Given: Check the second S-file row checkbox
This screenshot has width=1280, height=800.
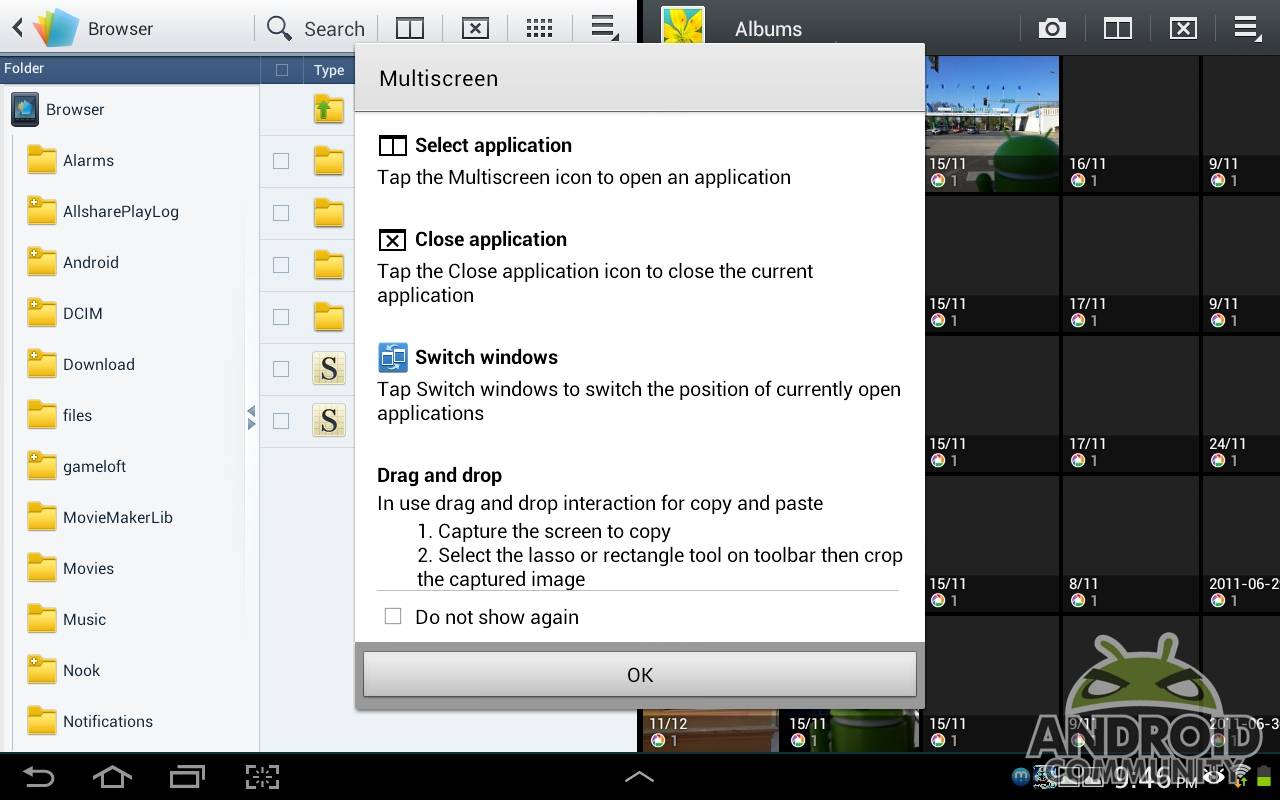Looking at the screenshot, I should coord(281,421).
